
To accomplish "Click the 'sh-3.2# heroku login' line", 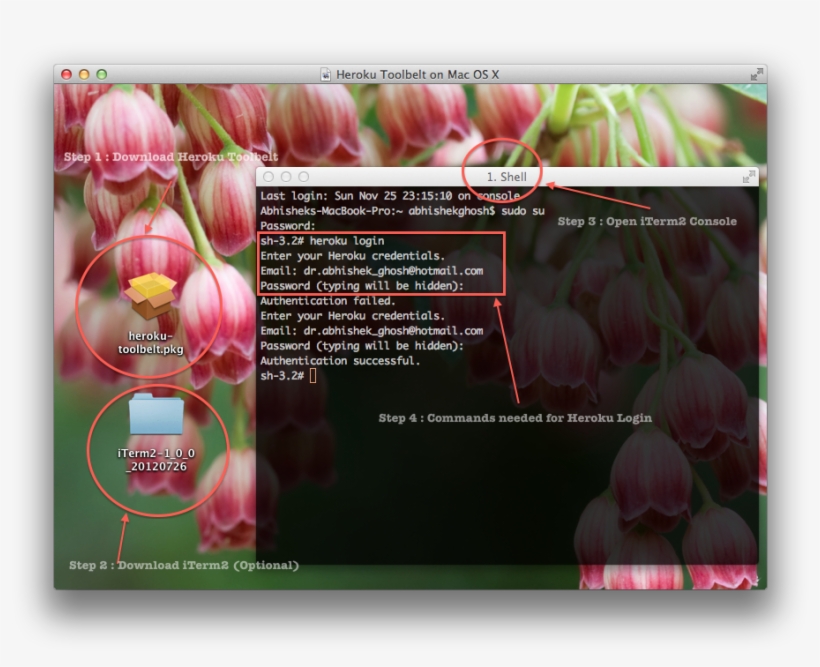I will click(x=322, y=241).
